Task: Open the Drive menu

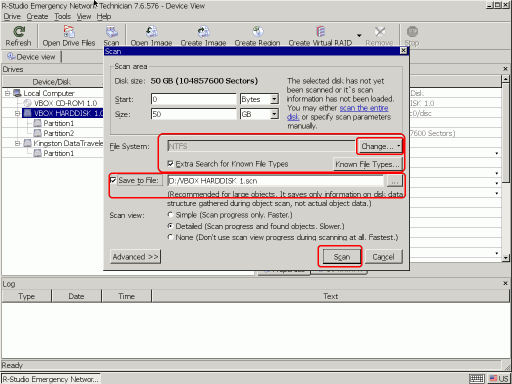Action: click(12, 16)
